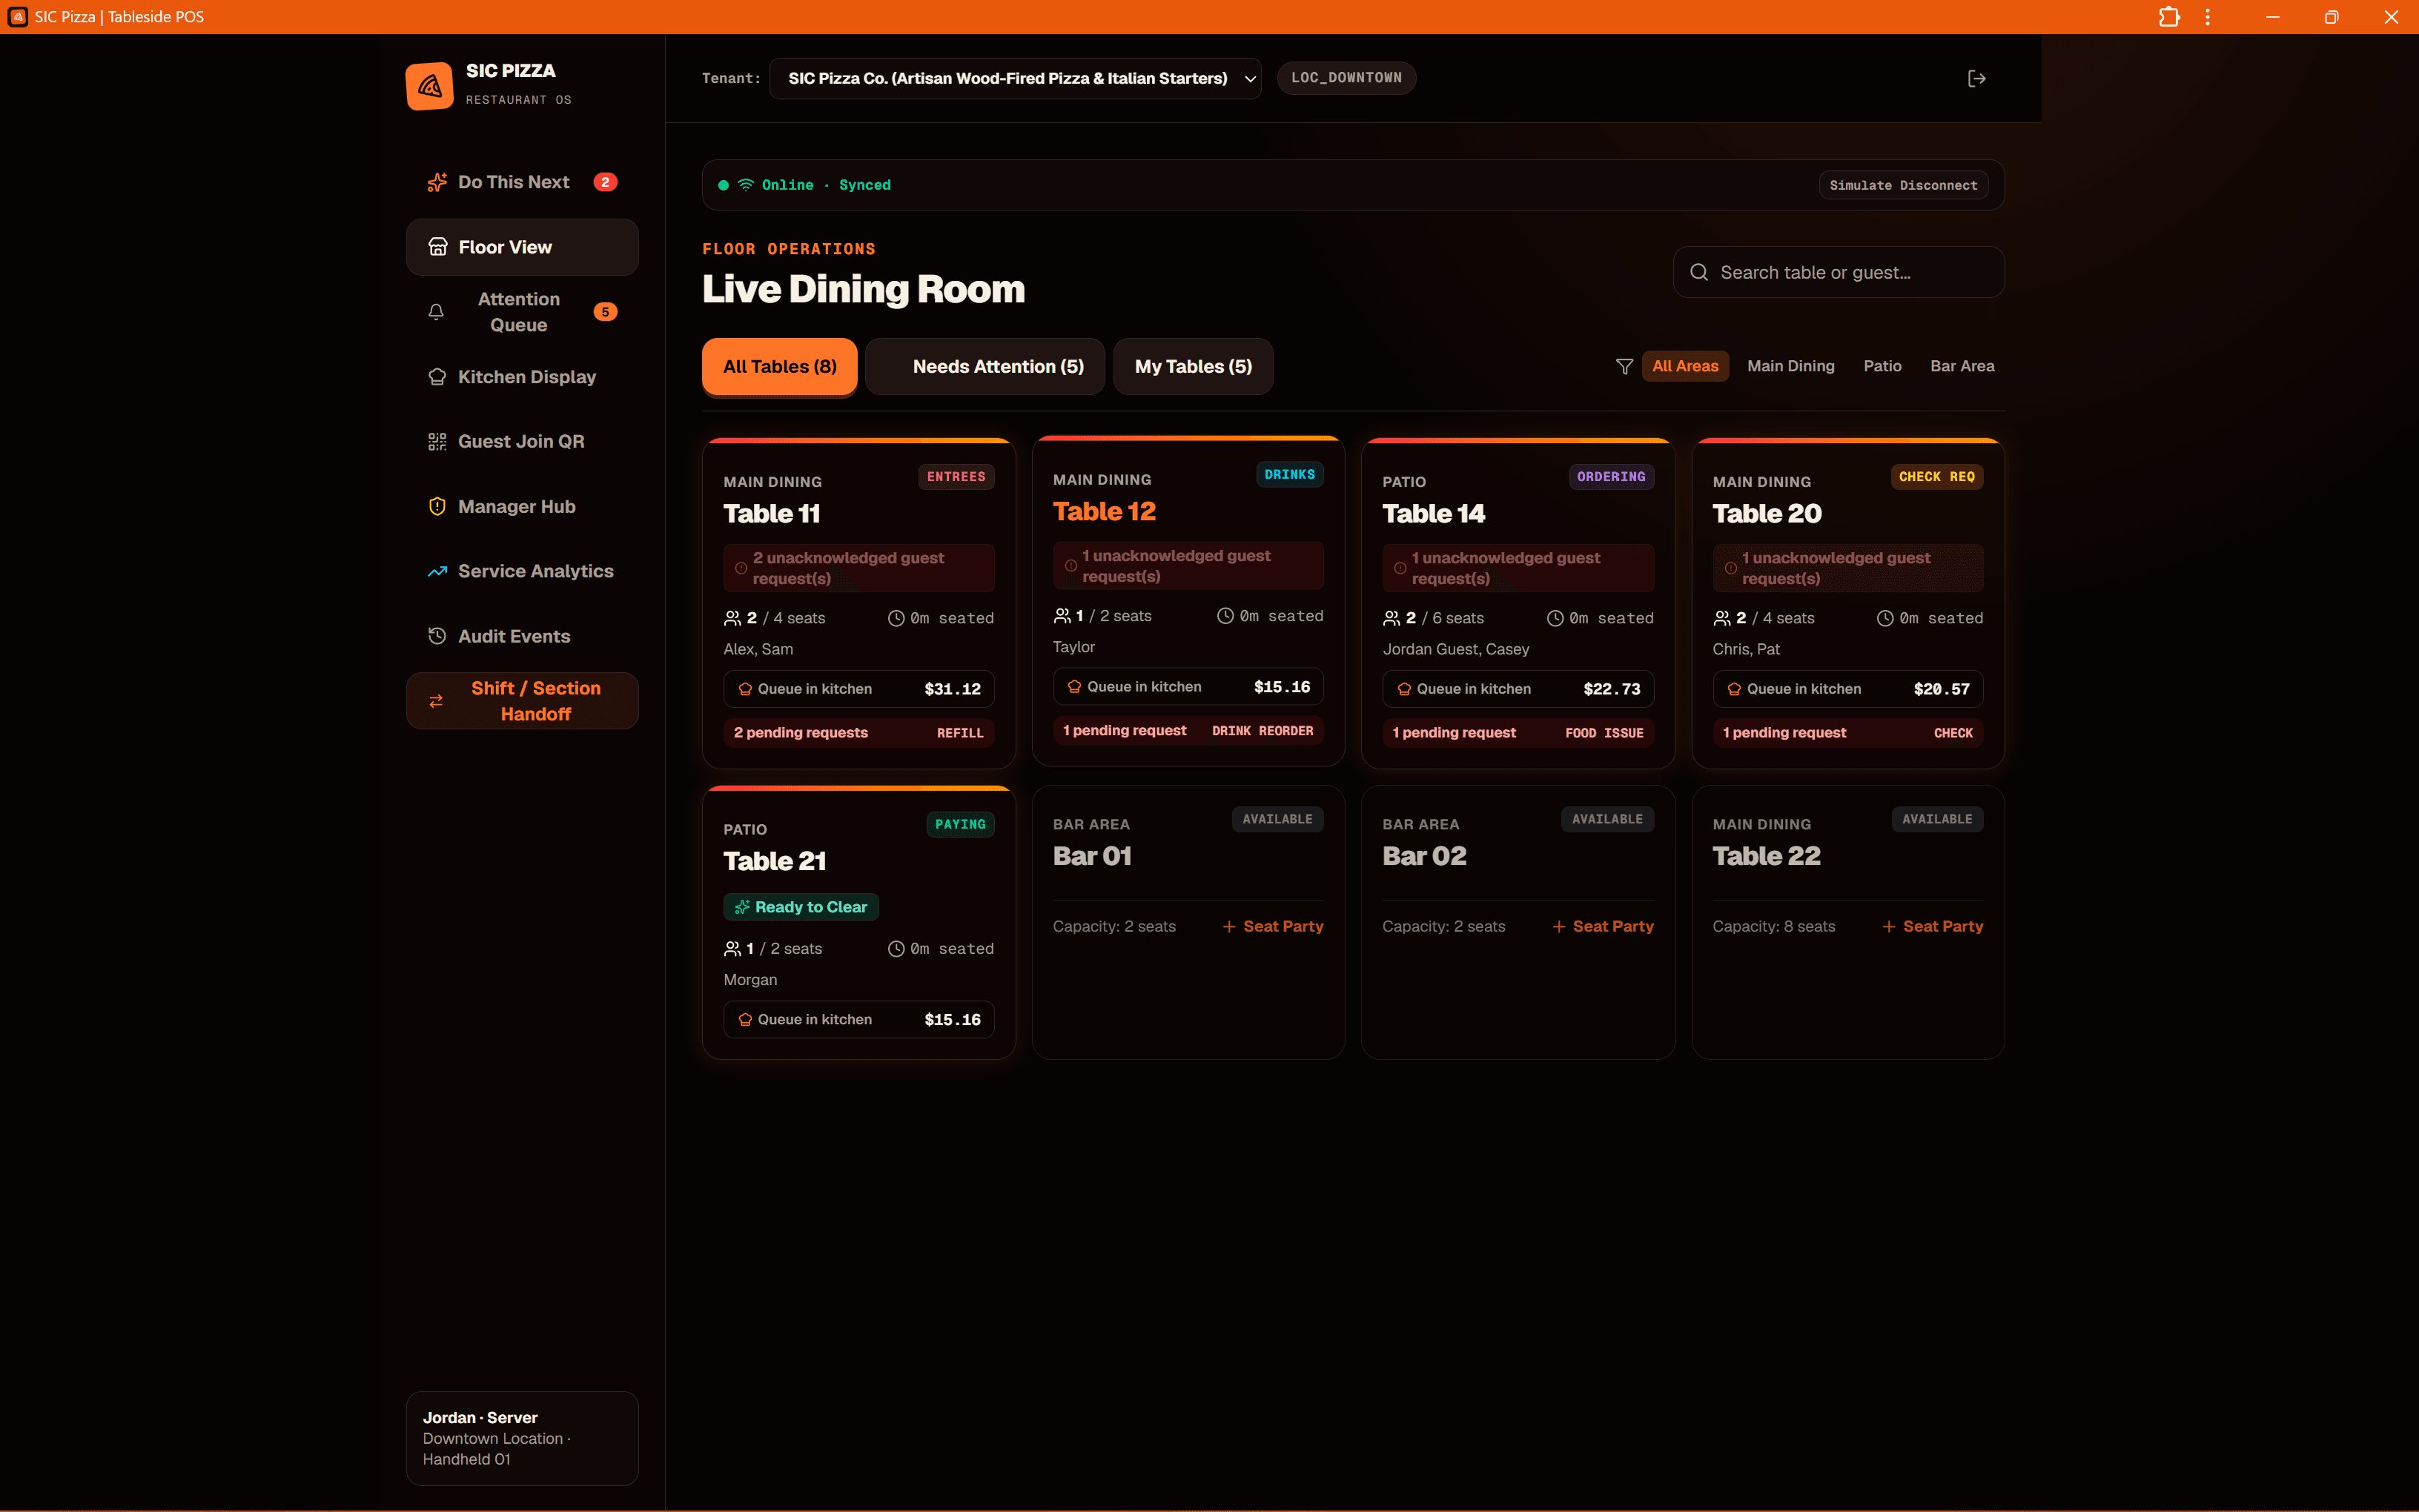Image resolution: width=2419 pixels, height=1512 pixels.
Task: Click Jordan Server user profile card
Action: point(522,1438)
